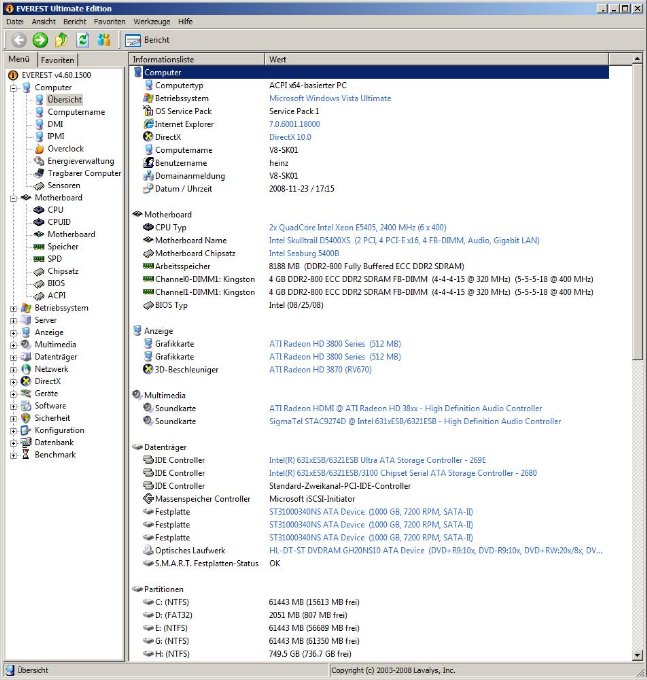Viewport: 647px width, 680px height.
Task: Open the Ansicht menu
Action: pos(44,21)
